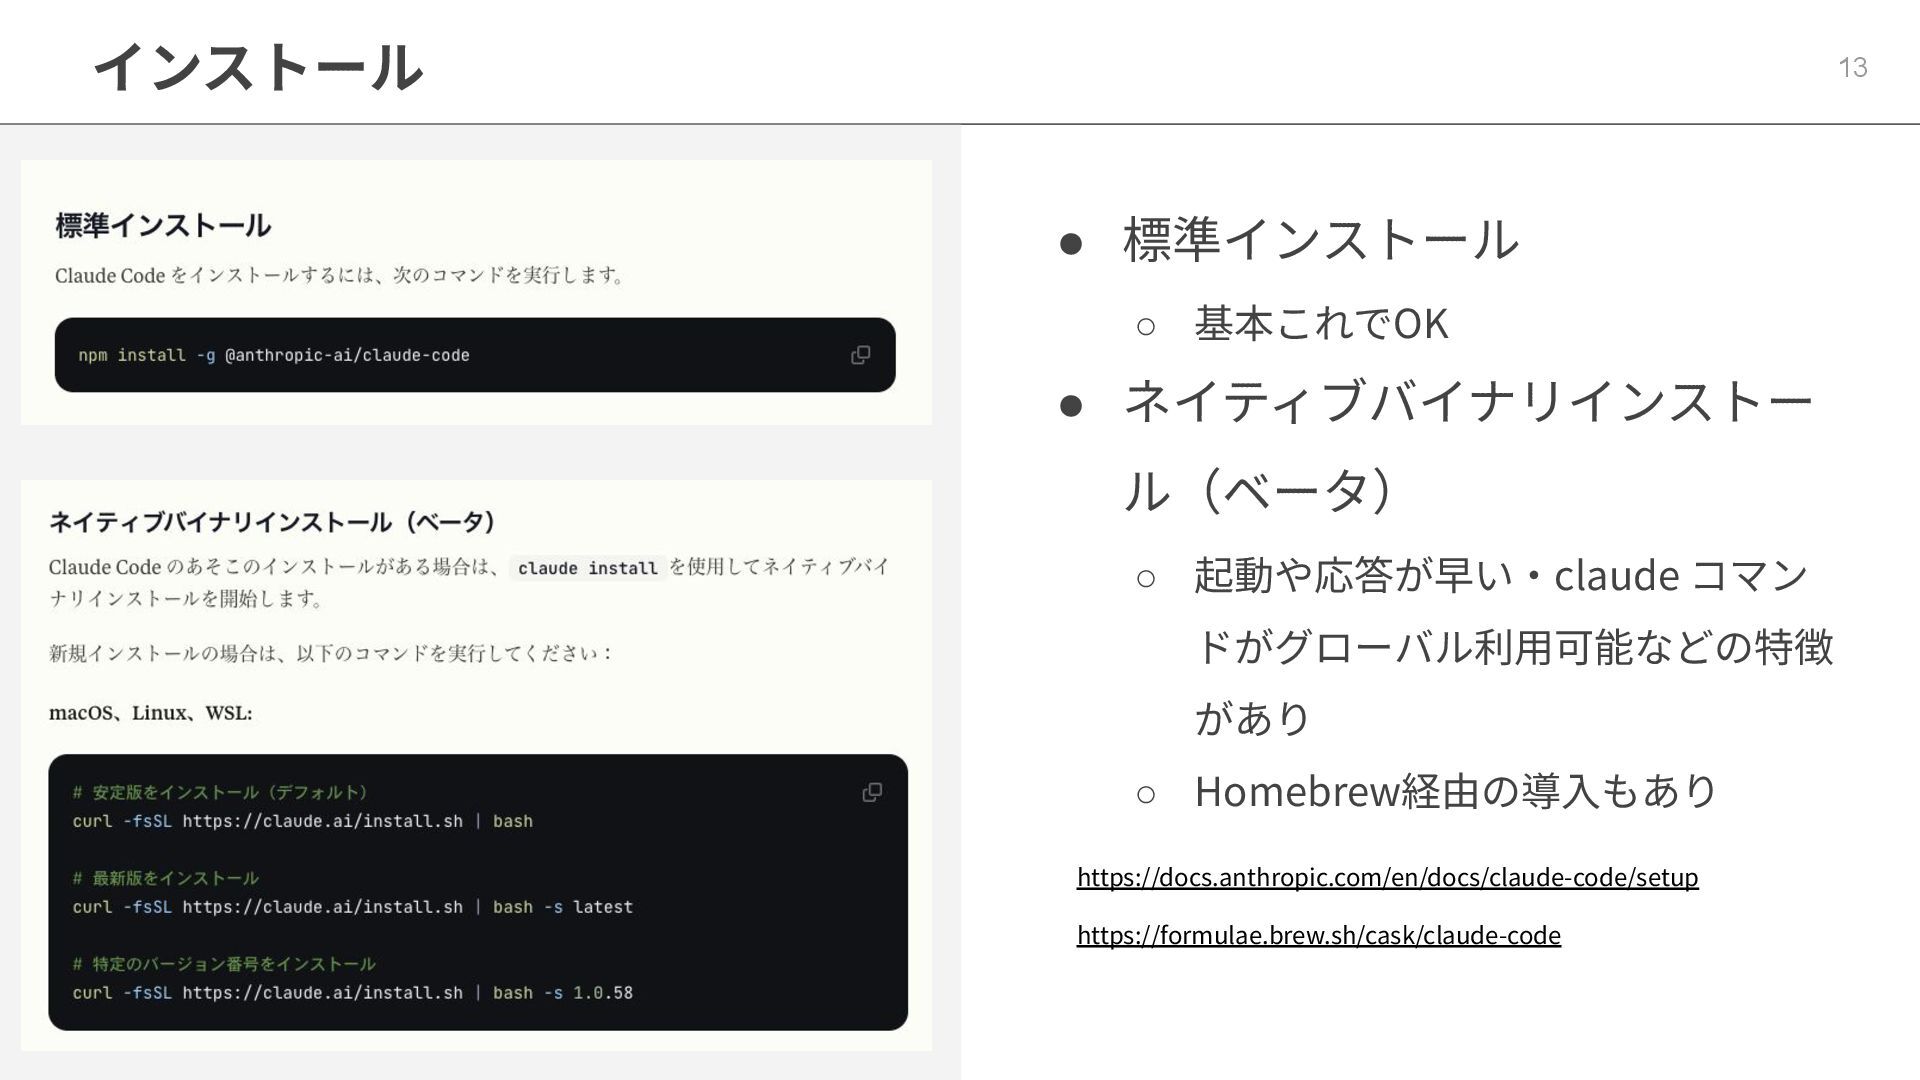Click the npm install -g @anthropic-ai/claude-code line
Image resolution: width=1920 pixels, height=1080 pixels.
(274, 355)
